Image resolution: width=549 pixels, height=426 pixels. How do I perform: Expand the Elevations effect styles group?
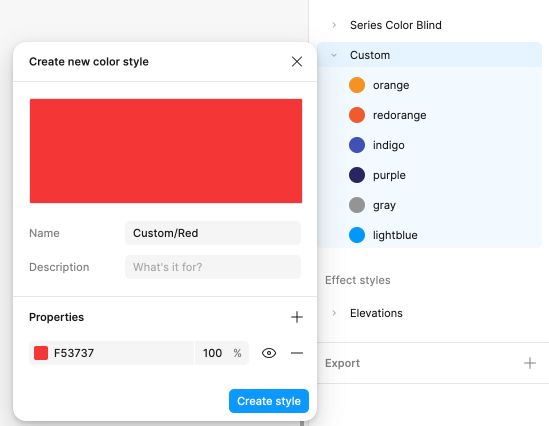coord(334,313)
